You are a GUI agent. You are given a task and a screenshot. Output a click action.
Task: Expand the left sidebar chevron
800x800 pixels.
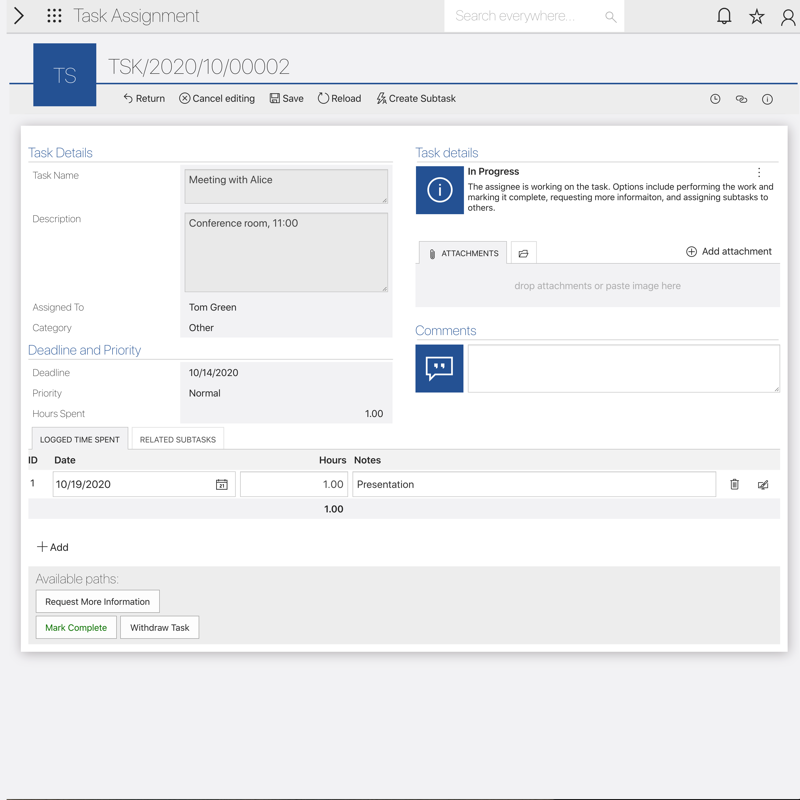[18, 16]
